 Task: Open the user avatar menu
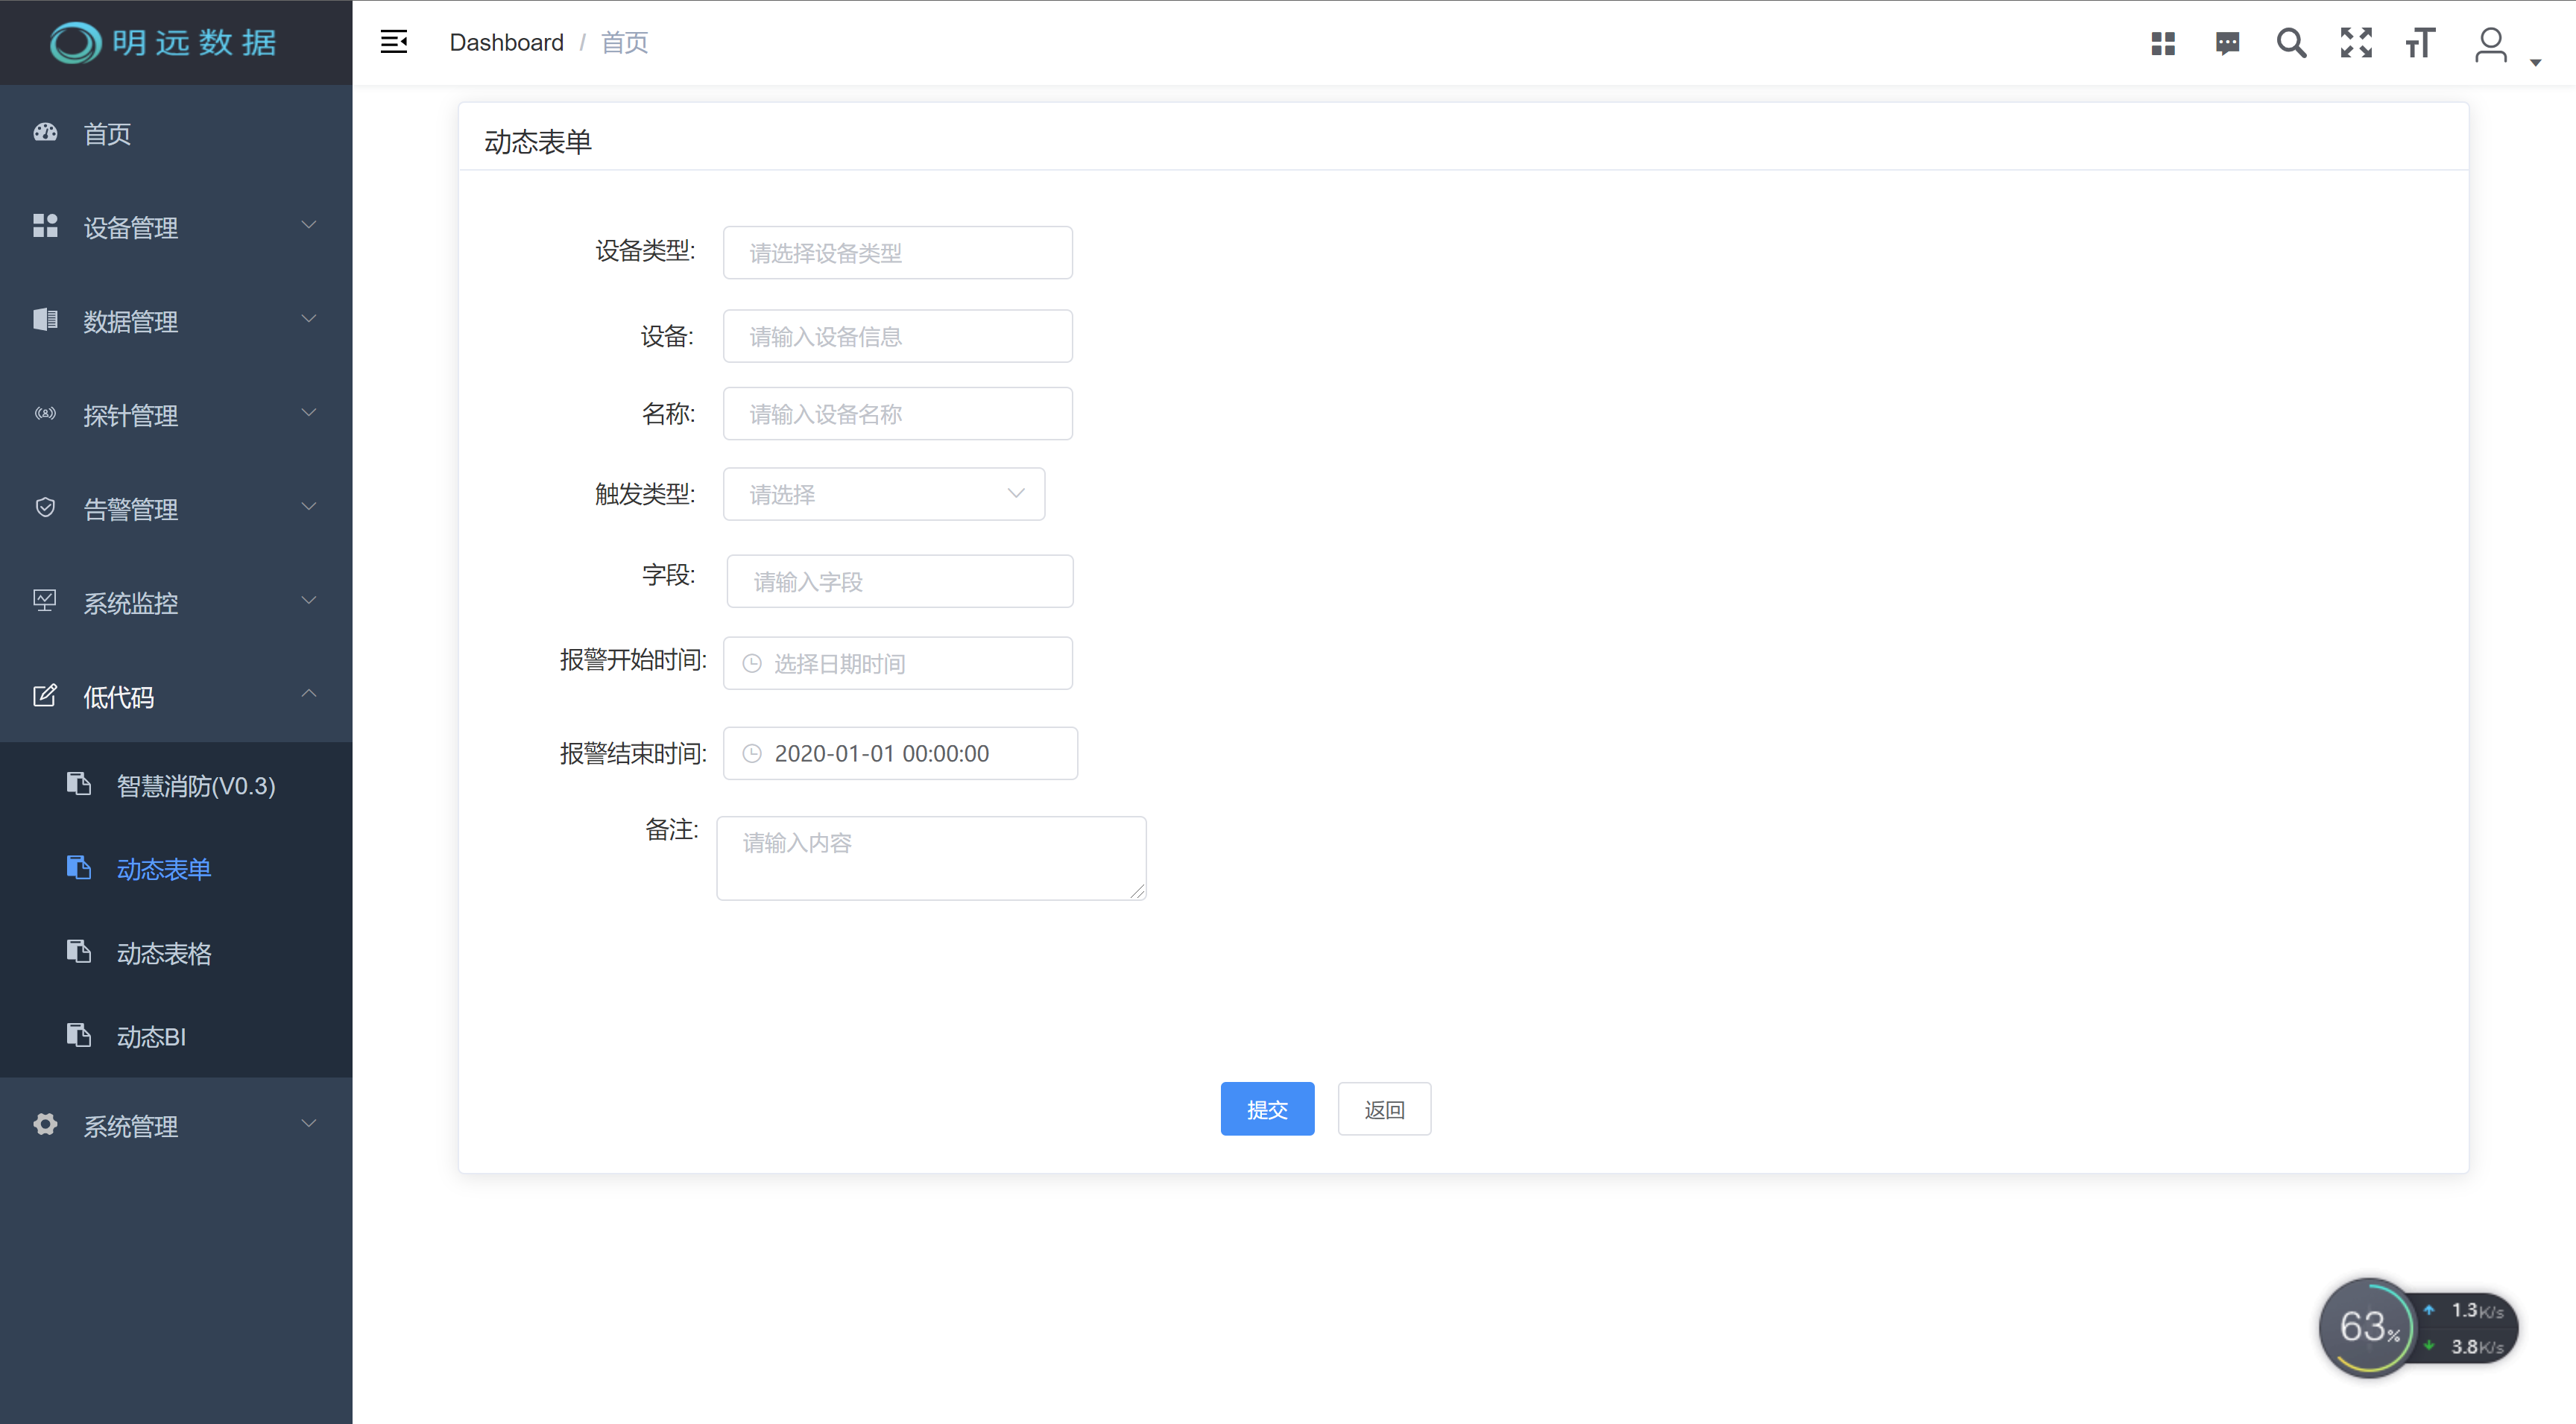[x=2490, y=44]
